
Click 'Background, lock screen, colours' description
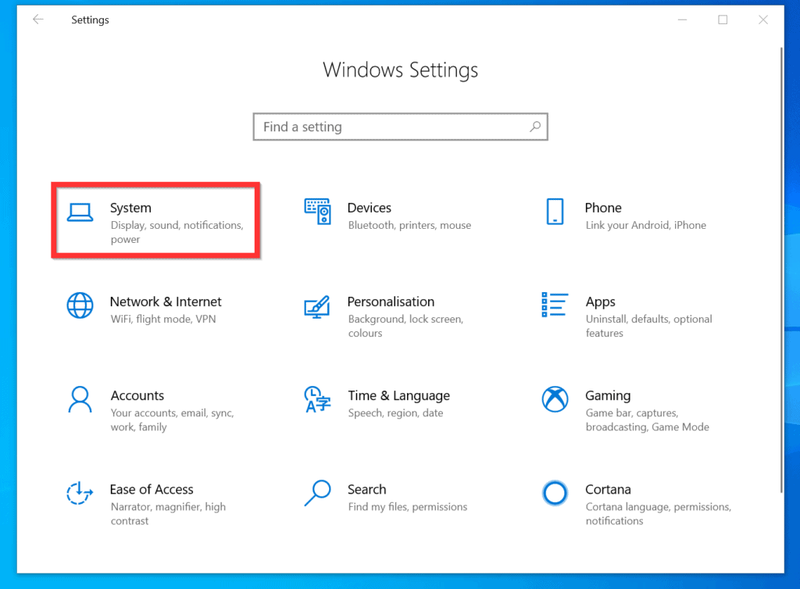tap(406, 326)
